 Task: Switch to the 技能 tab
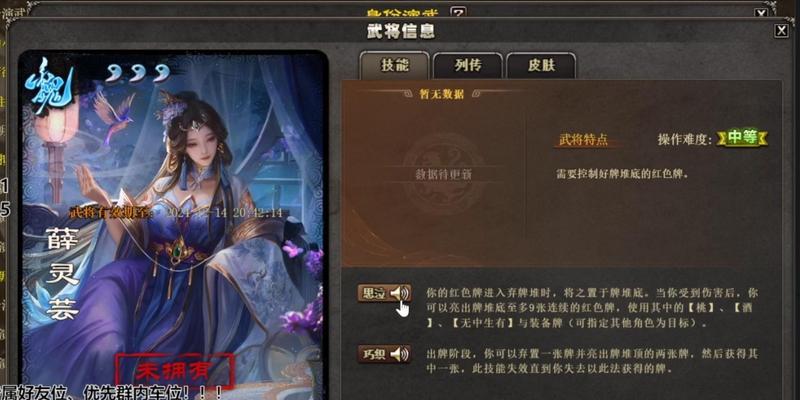395,66
